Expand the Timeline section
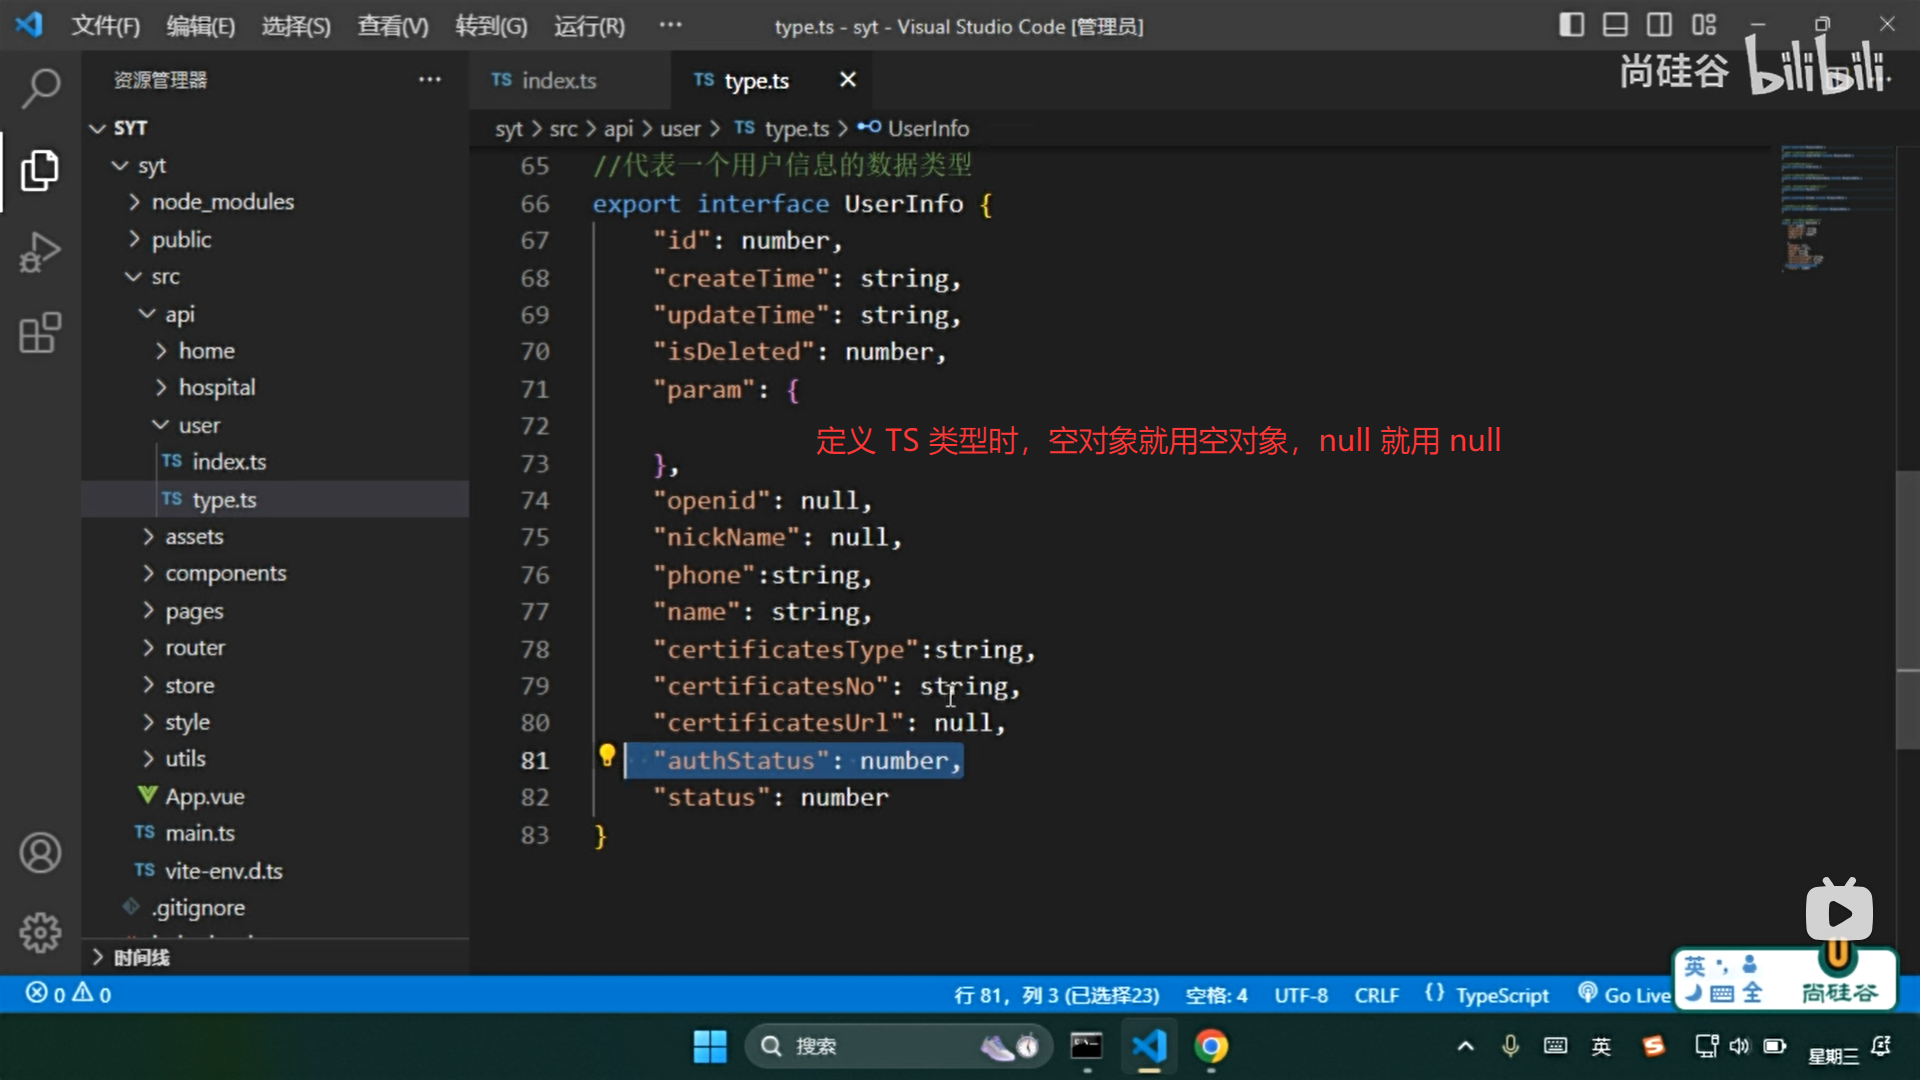The width and height of the screenshot is (1920, 1080). pos(140,957)
